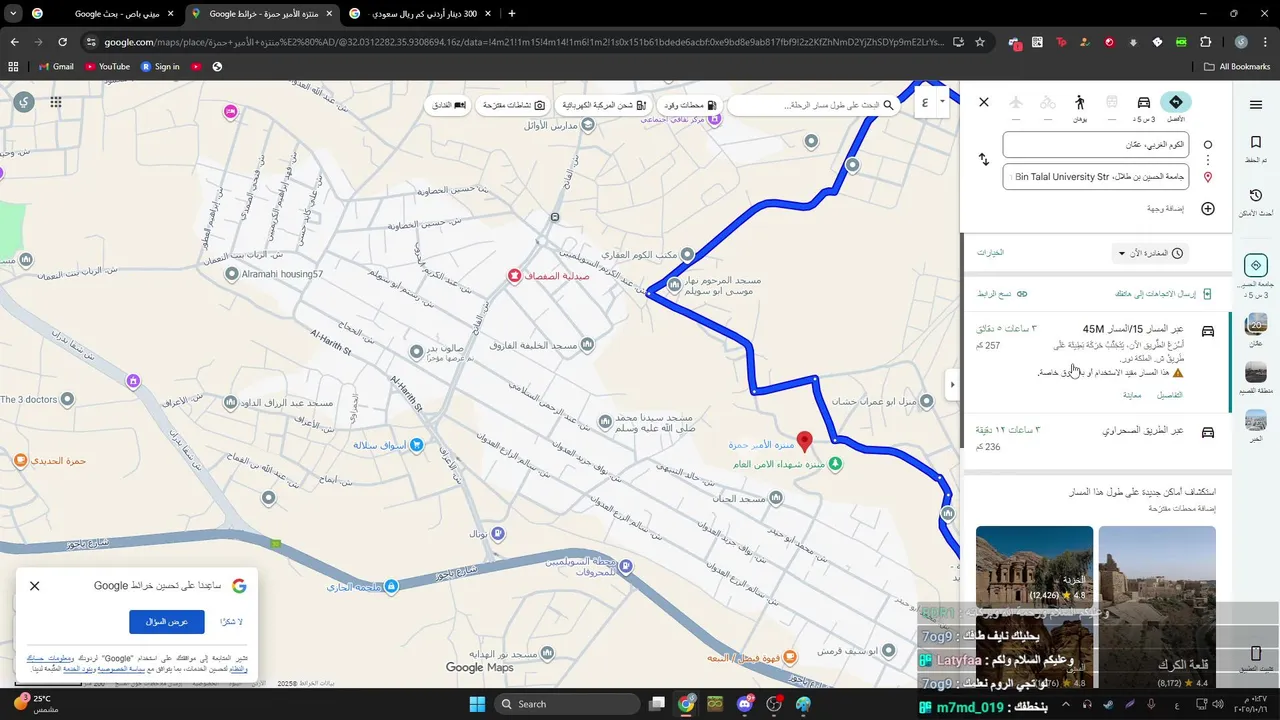Copy the route link 'نسخ الرابط'
This screenshot has width=1280, height=720.
pyautogui.click(x=1002, y=294)
